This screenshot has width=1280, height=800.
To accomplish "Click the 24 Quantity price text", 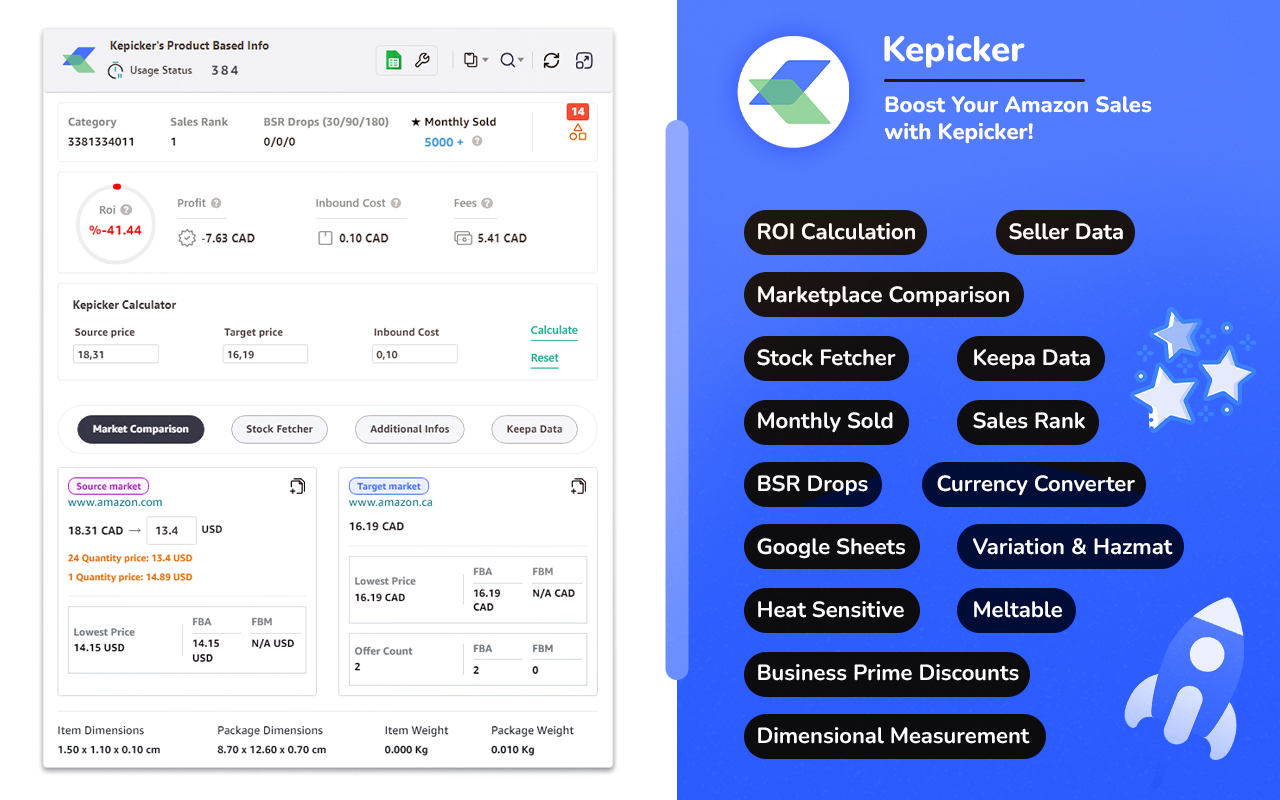I will (130, 558).
